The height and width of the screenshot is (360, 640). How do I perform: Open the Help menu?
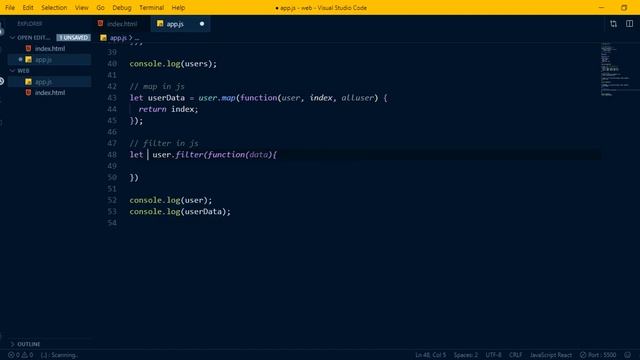click(x=178, y=8)
